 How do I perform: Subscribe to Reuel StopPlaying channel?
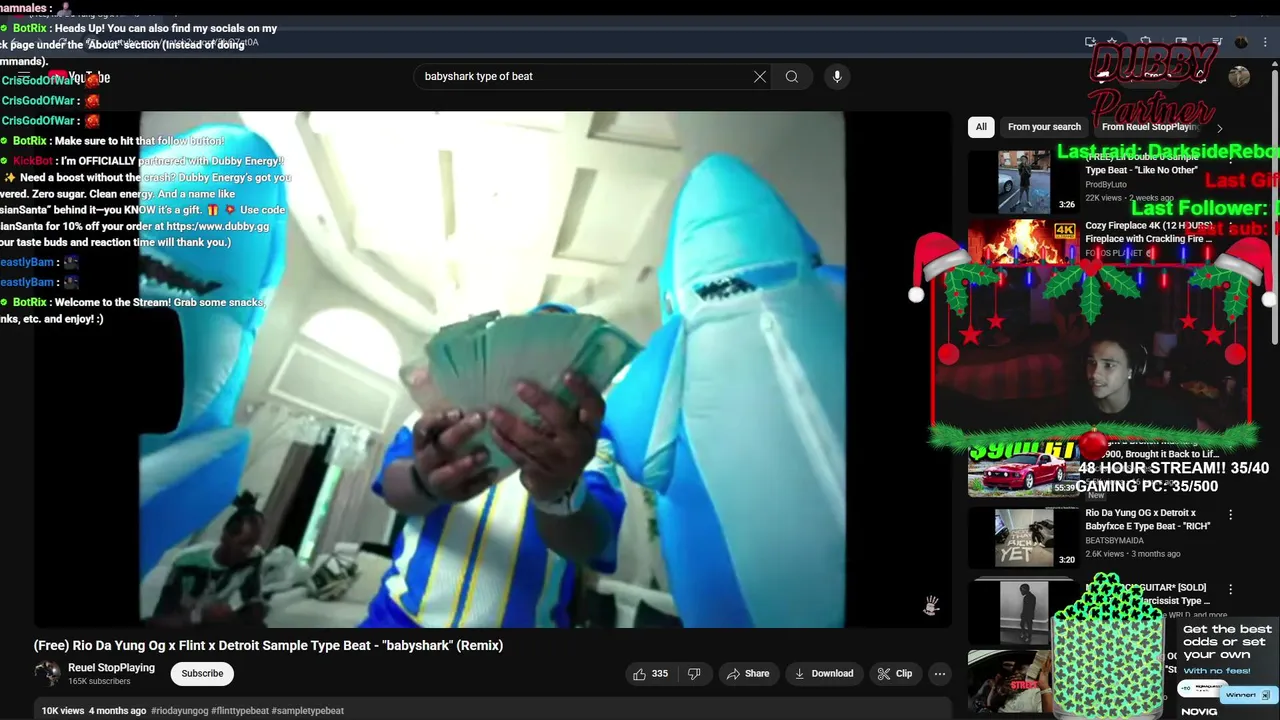202,674
